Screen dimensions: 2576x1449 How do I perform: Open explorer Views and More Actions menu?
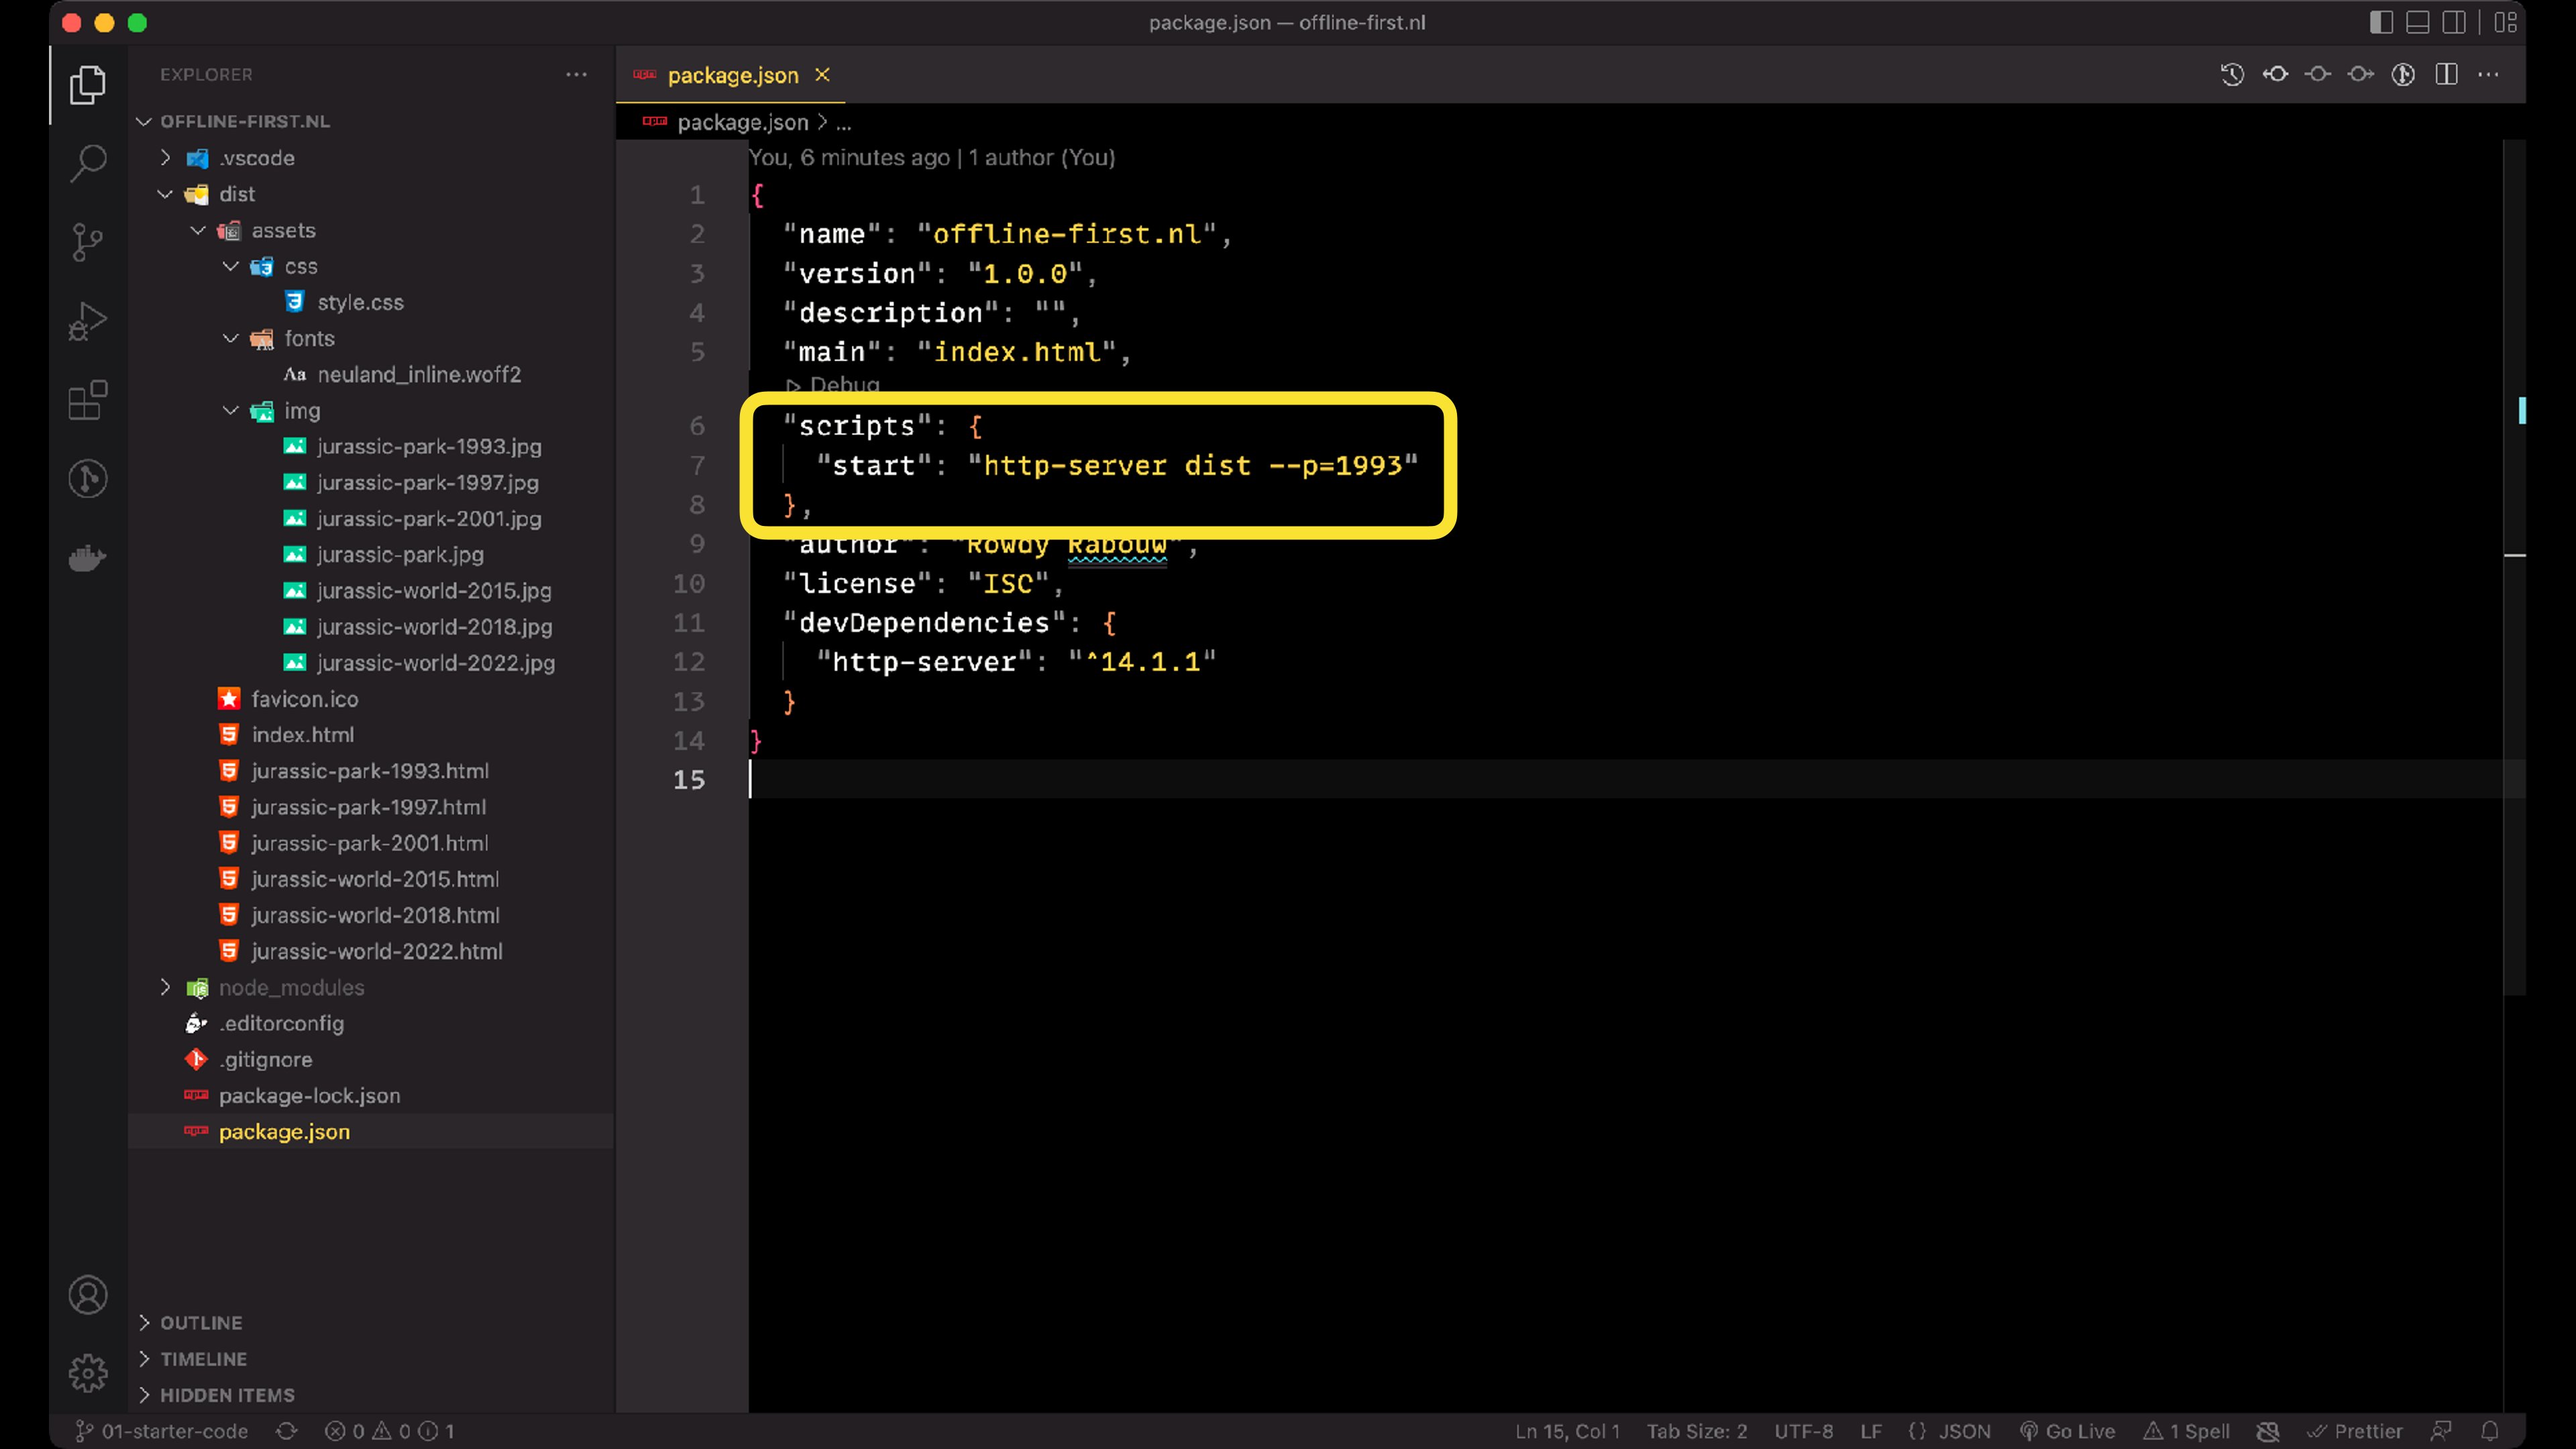click(x=576, y=75)
